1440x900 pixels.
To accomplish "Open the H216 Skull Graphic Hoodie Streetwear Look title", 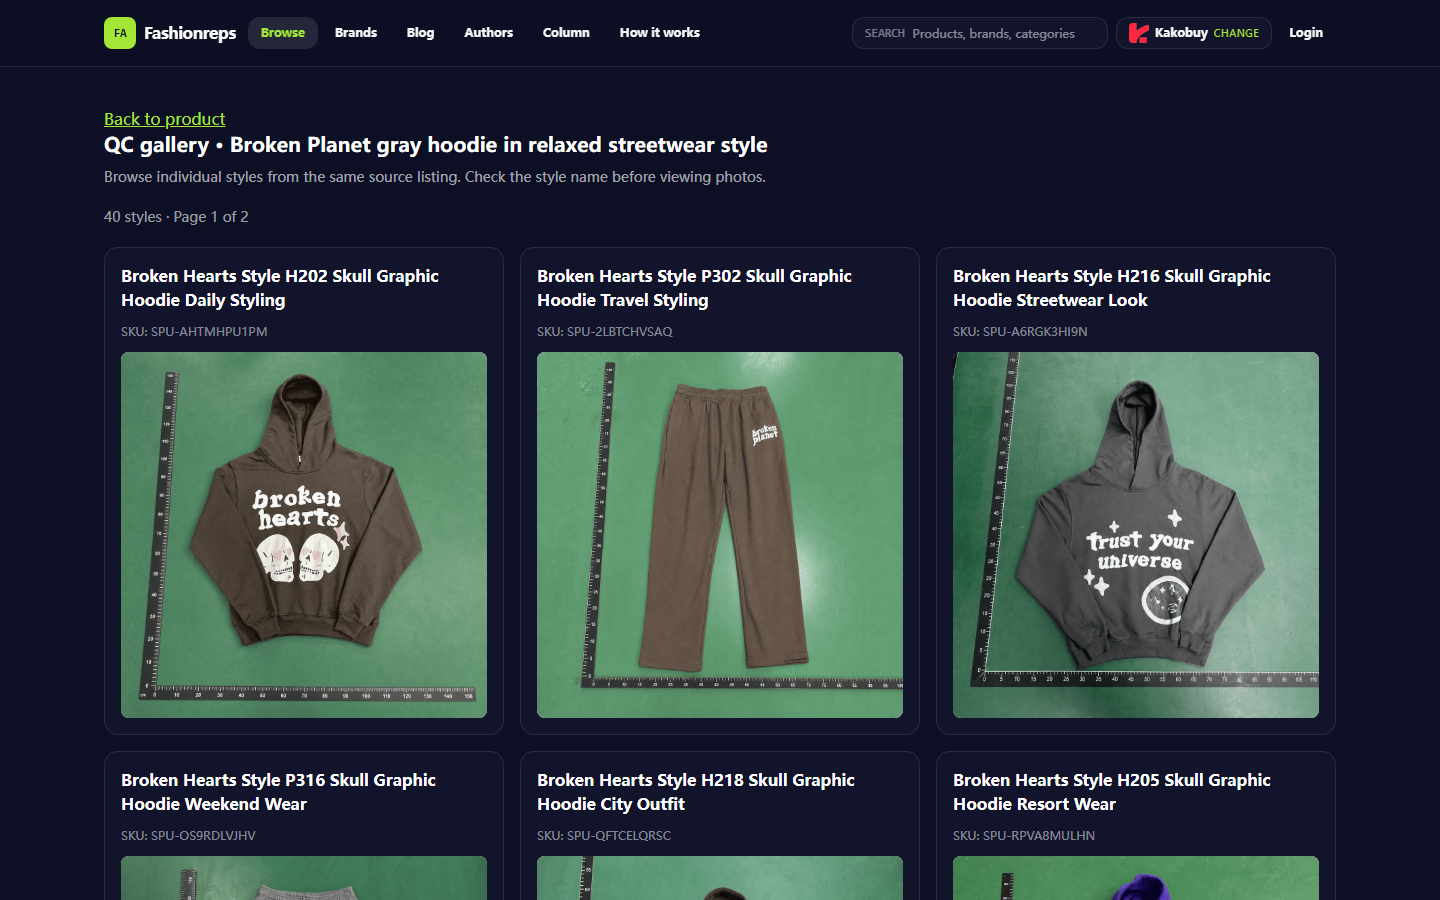I will coord(1112,288).
